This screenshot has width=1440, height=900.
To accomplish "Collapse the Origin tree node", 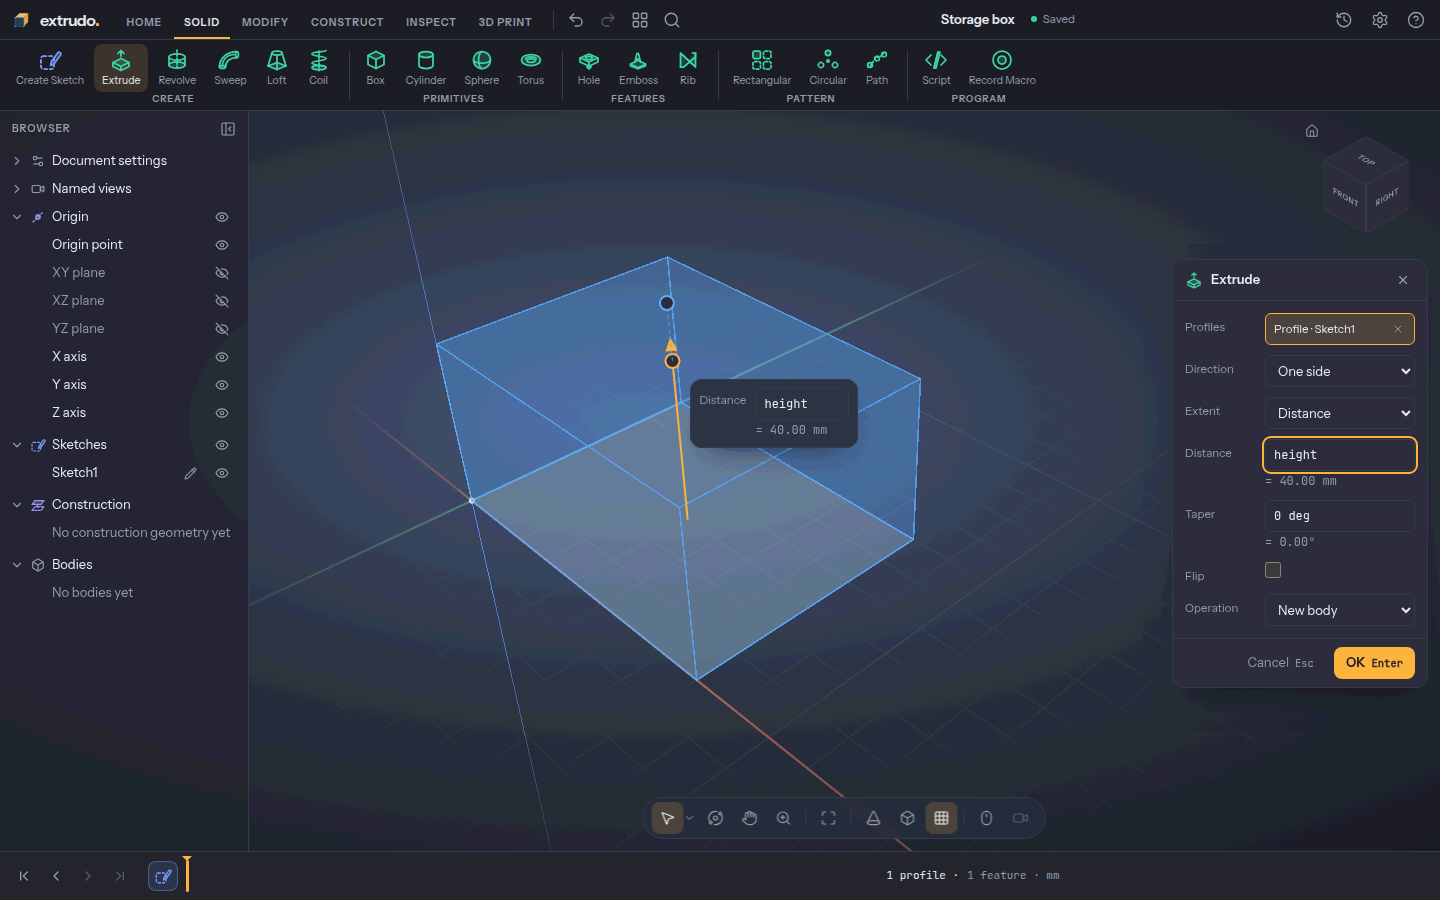I will click(17, 217).
